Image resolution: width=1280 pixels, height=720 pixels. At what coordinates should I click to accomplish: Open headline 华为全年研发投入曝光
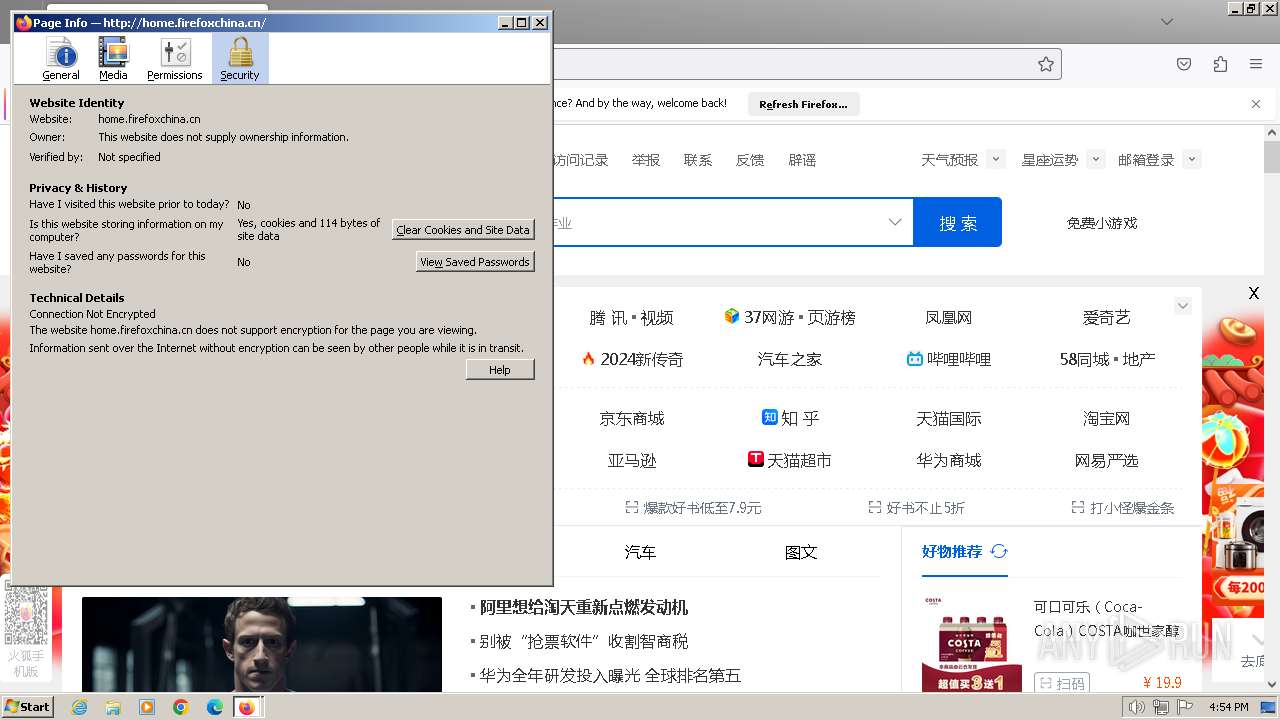click(x=610, y=676)
